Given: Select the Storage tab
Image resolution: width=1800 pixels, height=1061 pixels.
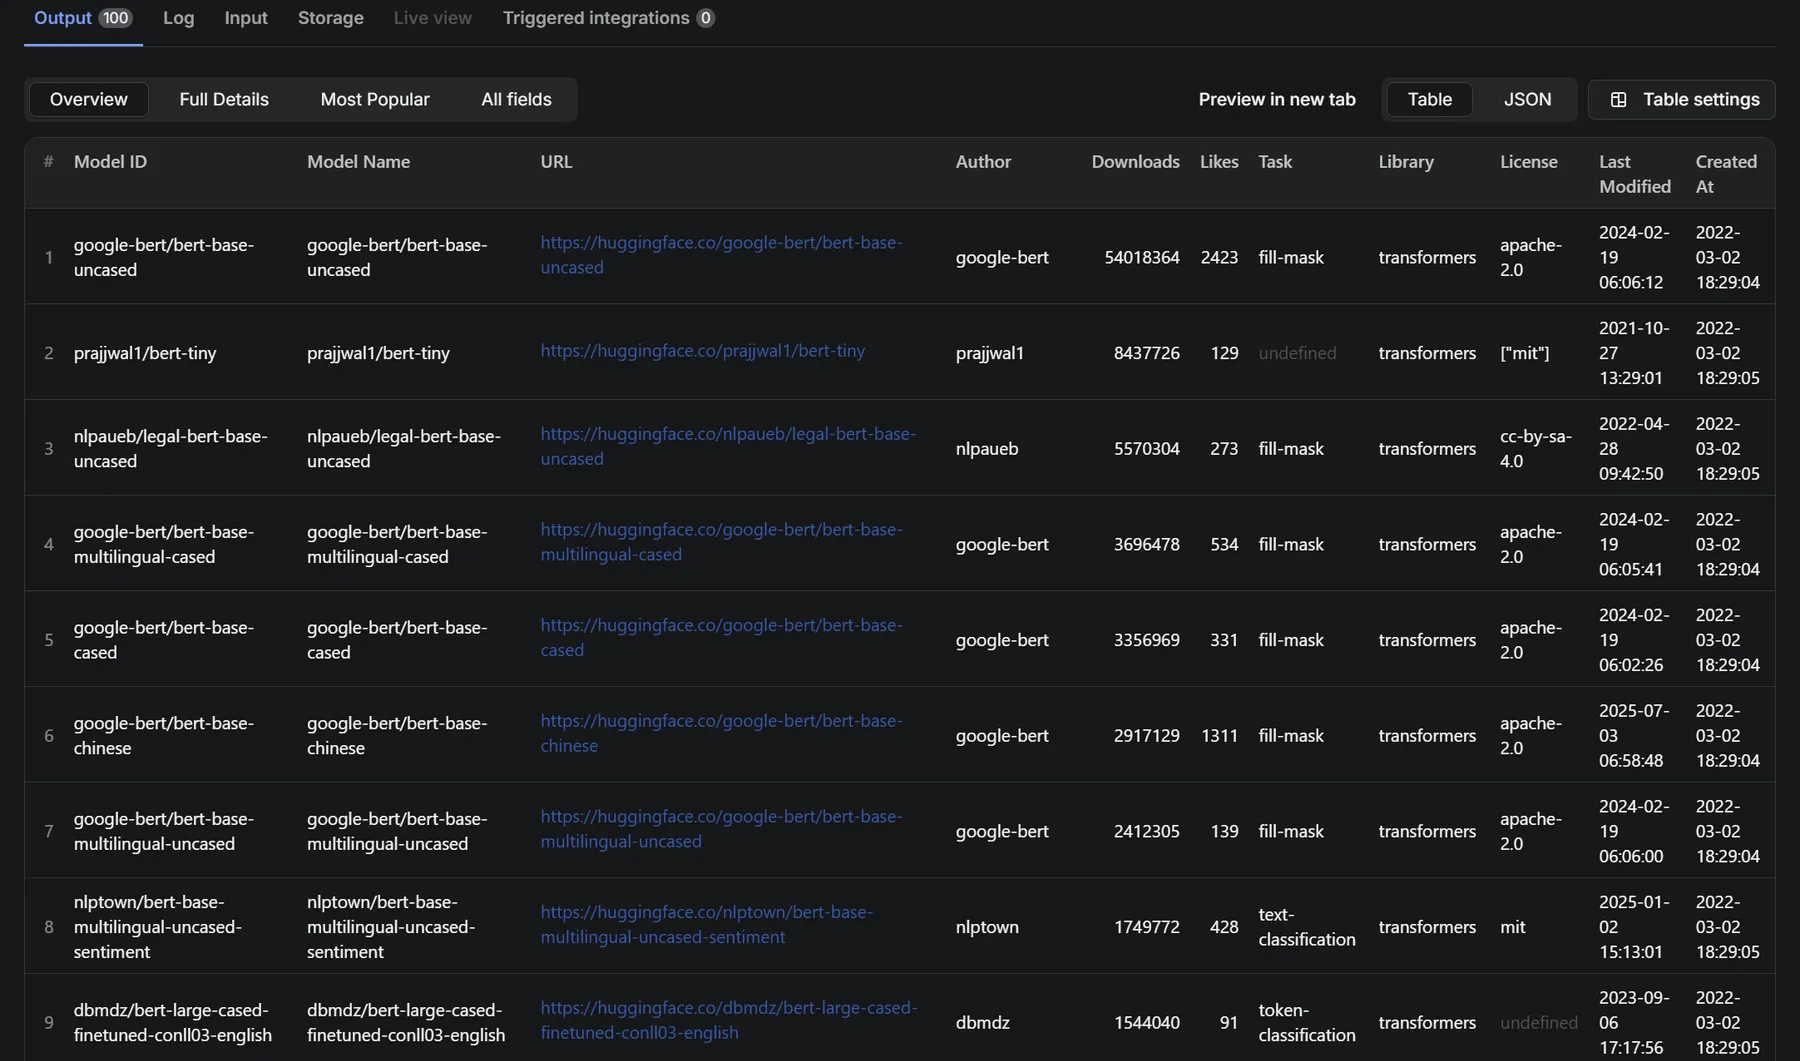Looking at the screenshot, I should click(x=330, y=18).
